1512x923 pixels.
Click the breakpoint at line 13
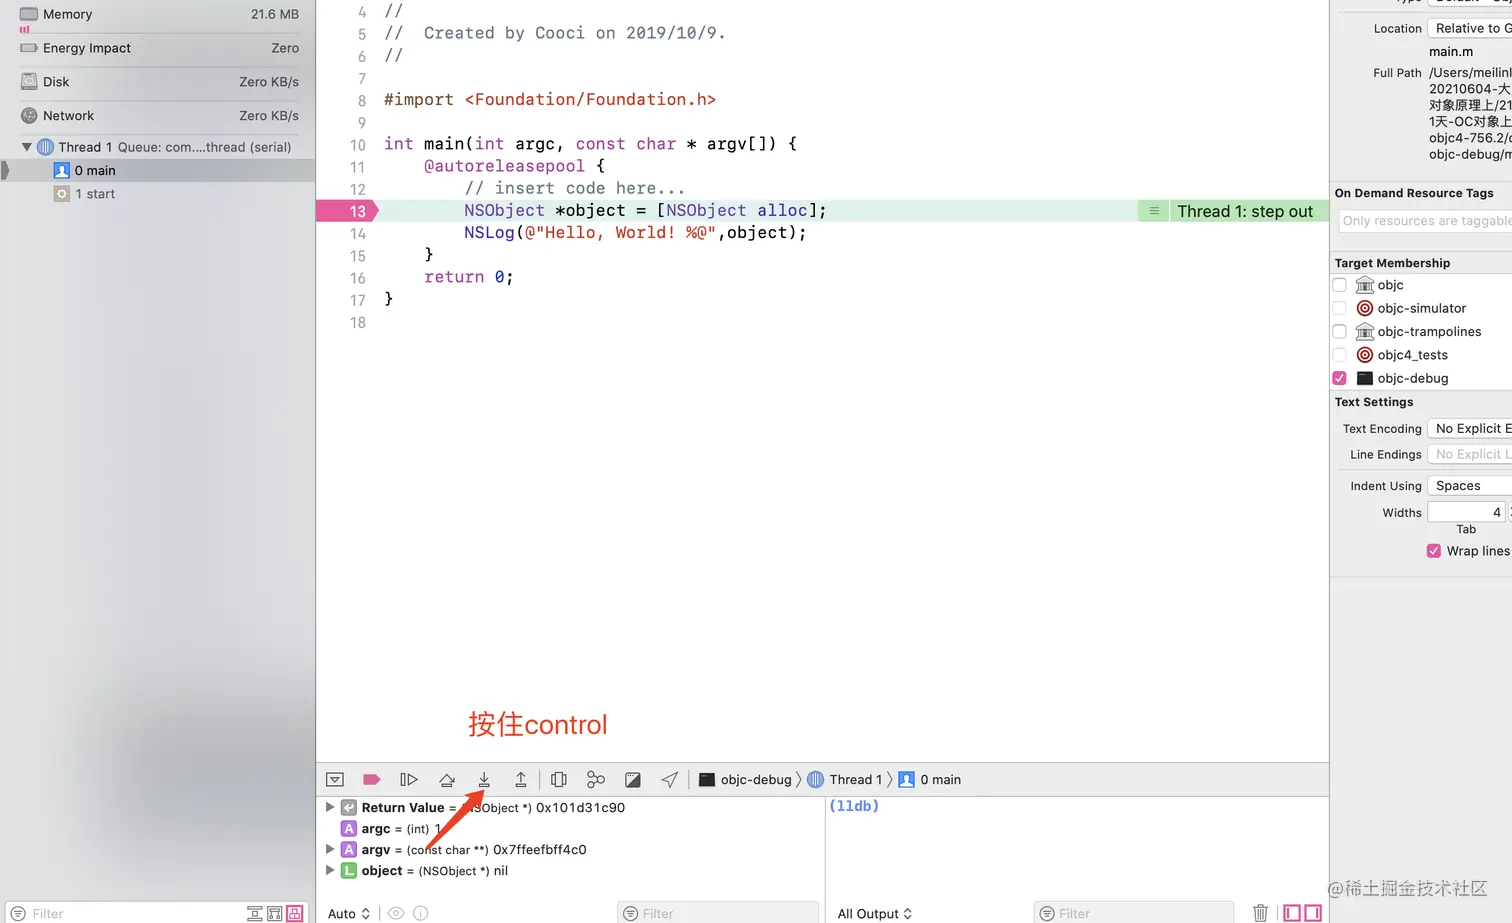coord(347,211)
